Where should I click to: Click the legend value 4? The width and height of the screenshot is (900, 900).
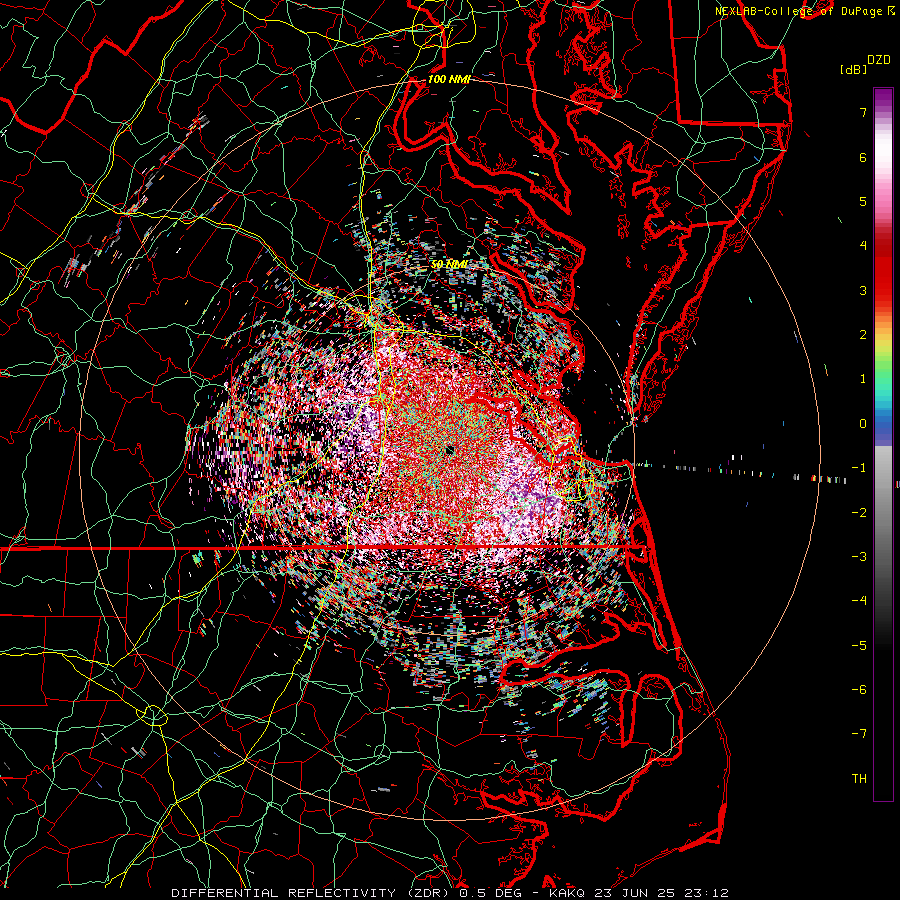pos(863,246)
